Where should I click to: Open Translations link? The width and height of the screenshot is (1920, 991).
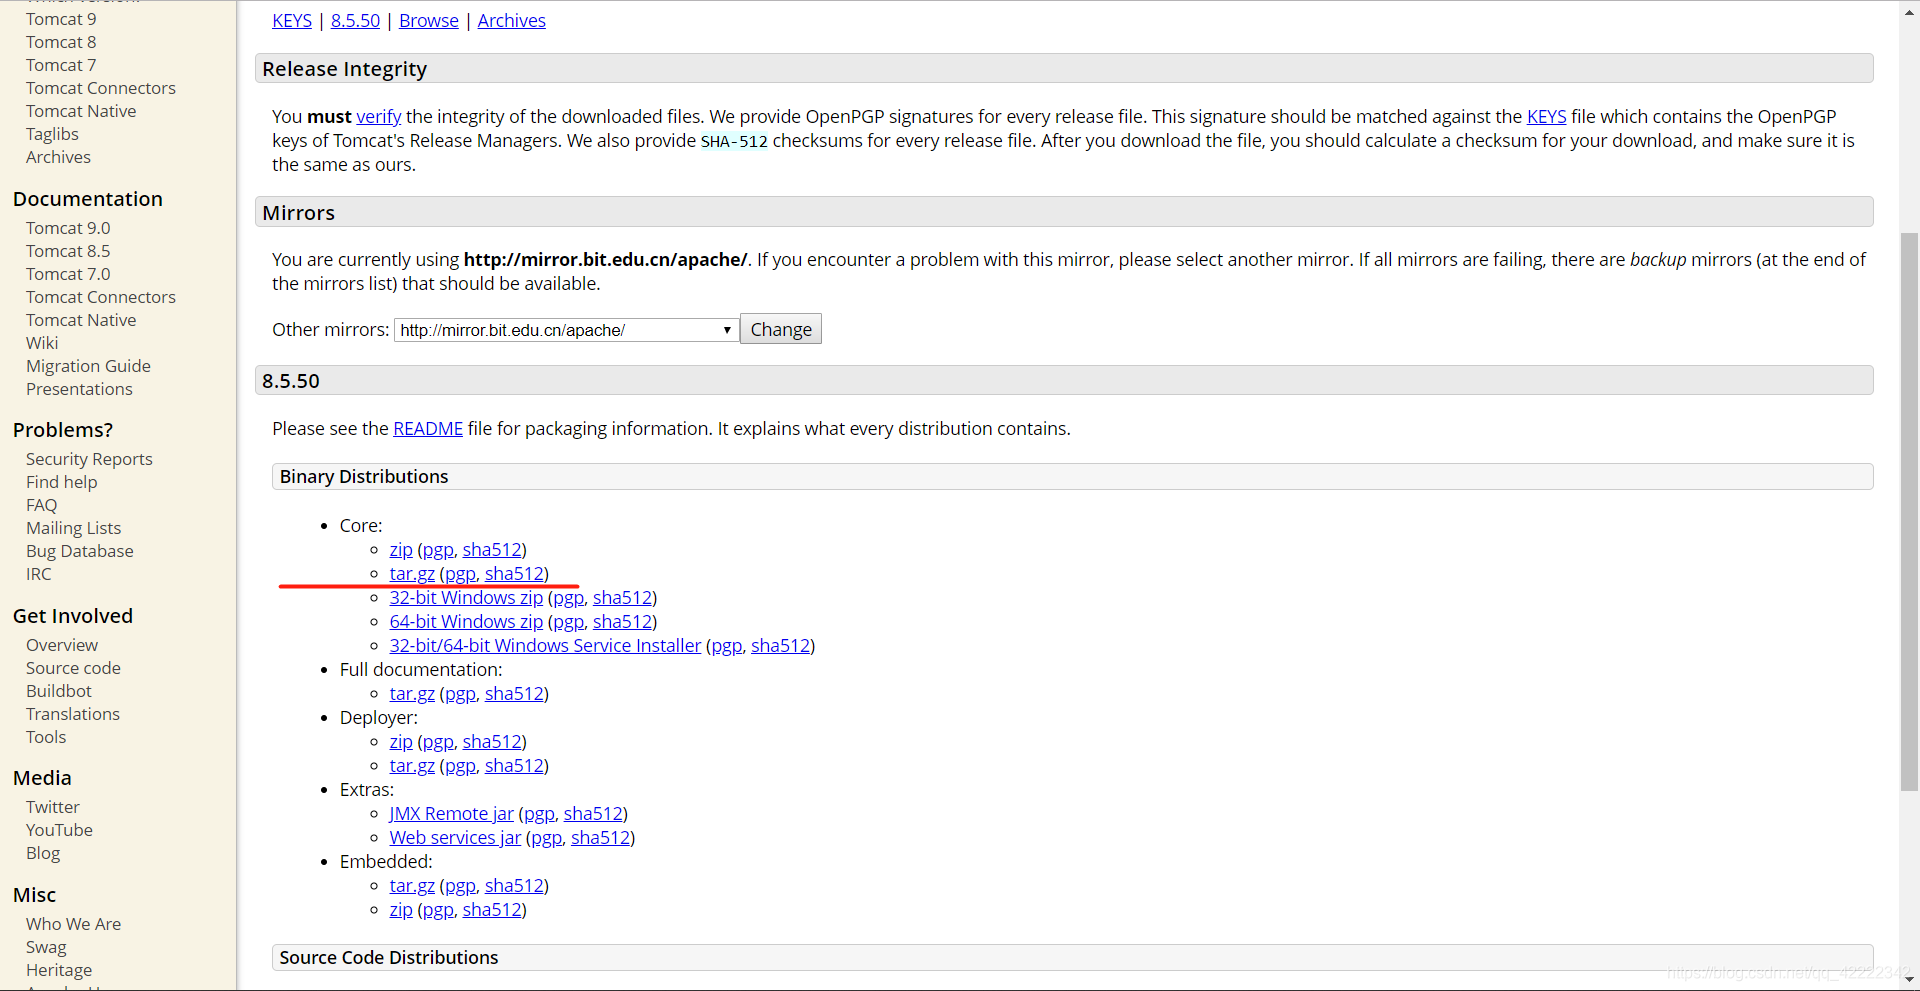73,714
